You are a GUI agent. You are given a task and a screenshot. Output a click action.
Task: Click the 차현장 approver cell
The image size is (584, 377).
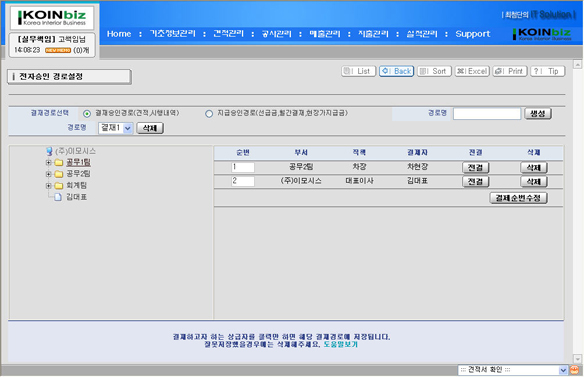click(417, 167)
